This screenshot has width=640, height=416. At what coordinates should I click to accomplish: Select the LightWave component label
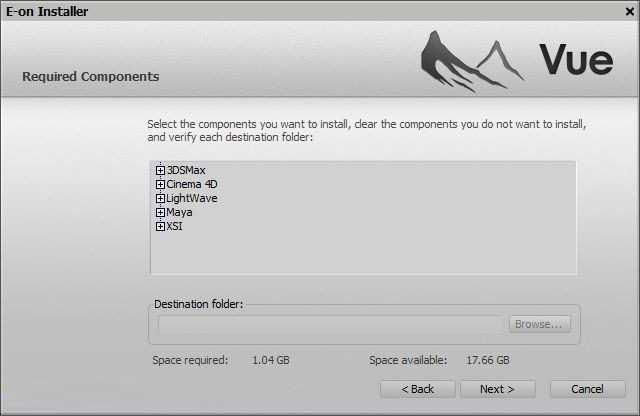click(192, 198)
